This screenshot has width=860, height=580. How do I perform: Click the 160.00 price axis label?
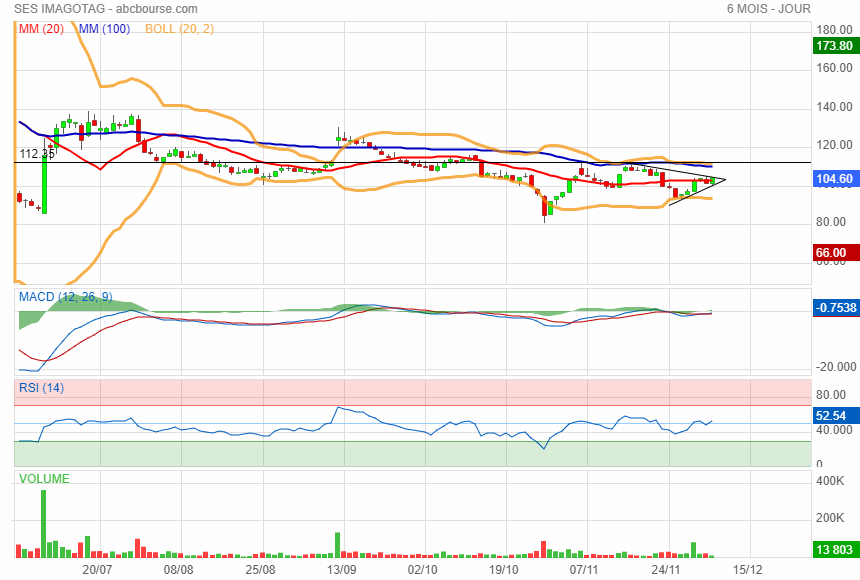click(834, 68)
